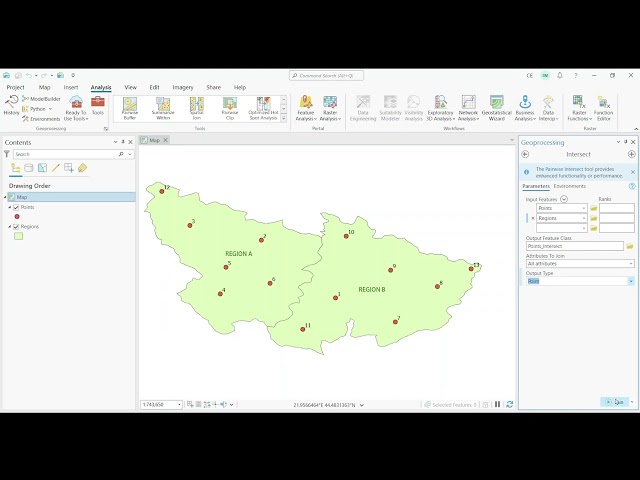The width and height of the screenshot is (640, 480).
Task: Dismiss the Pairwise Intersect info message
Action: pos(633,172)
